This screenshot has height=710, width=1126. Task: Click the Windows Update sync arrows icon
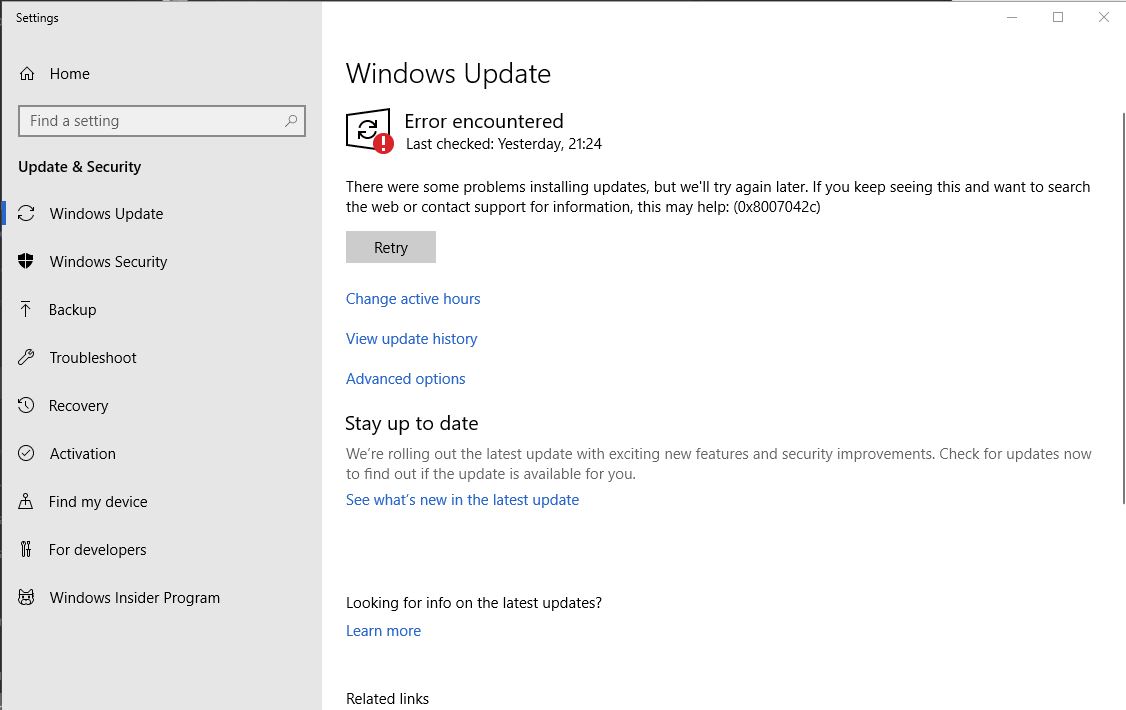click(26, 213)
